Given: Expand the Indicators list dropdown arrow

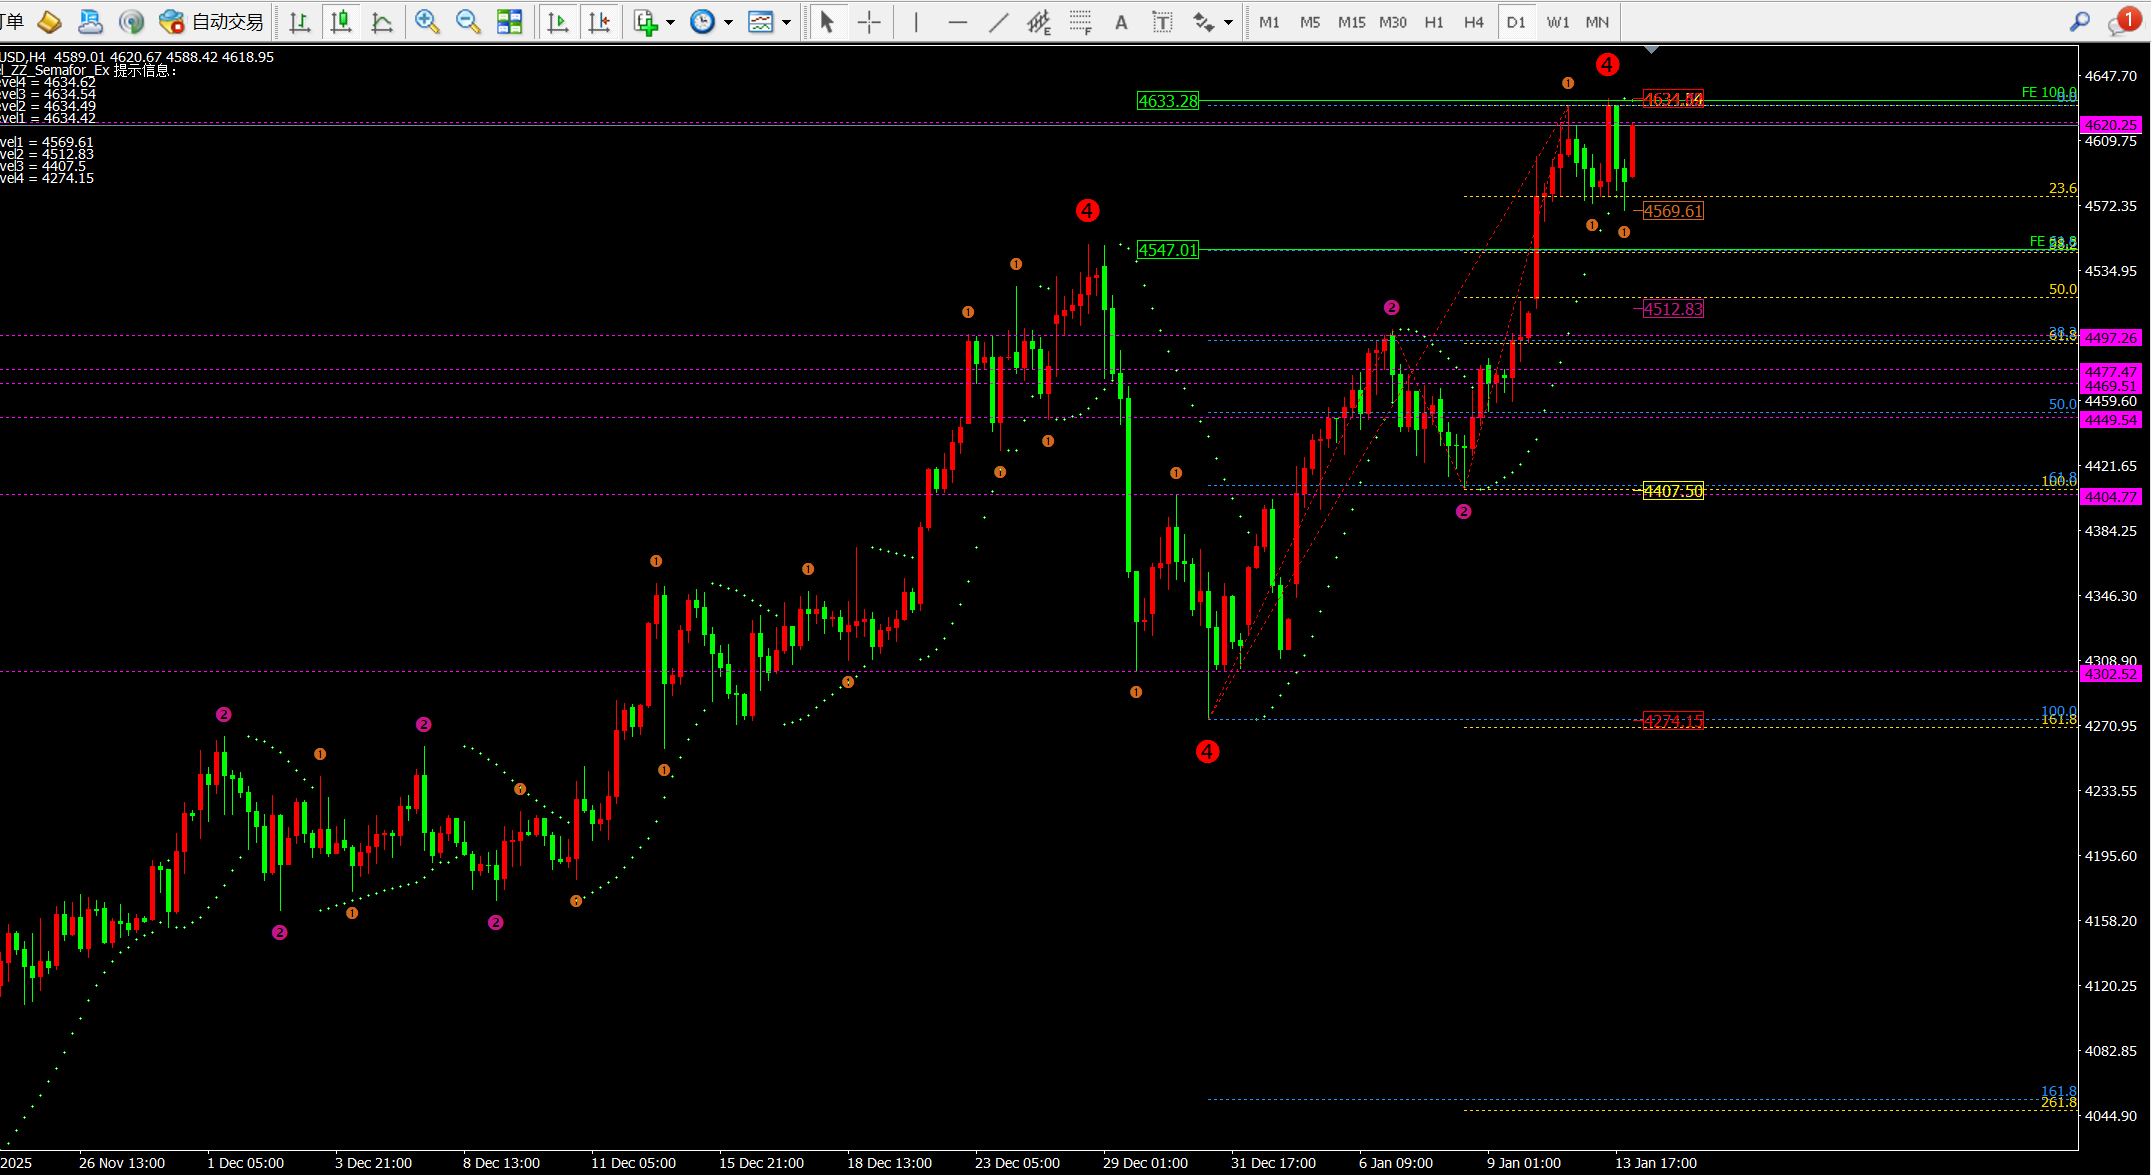Looking at the screenshot, I should pos(670,22).
